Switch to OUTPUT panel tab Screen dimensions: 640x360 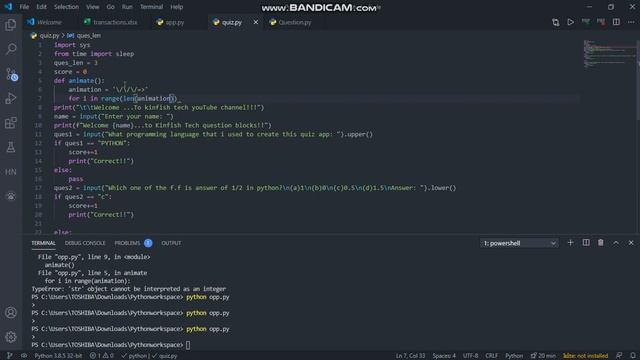pyautogui.click(x=171, y=243)
